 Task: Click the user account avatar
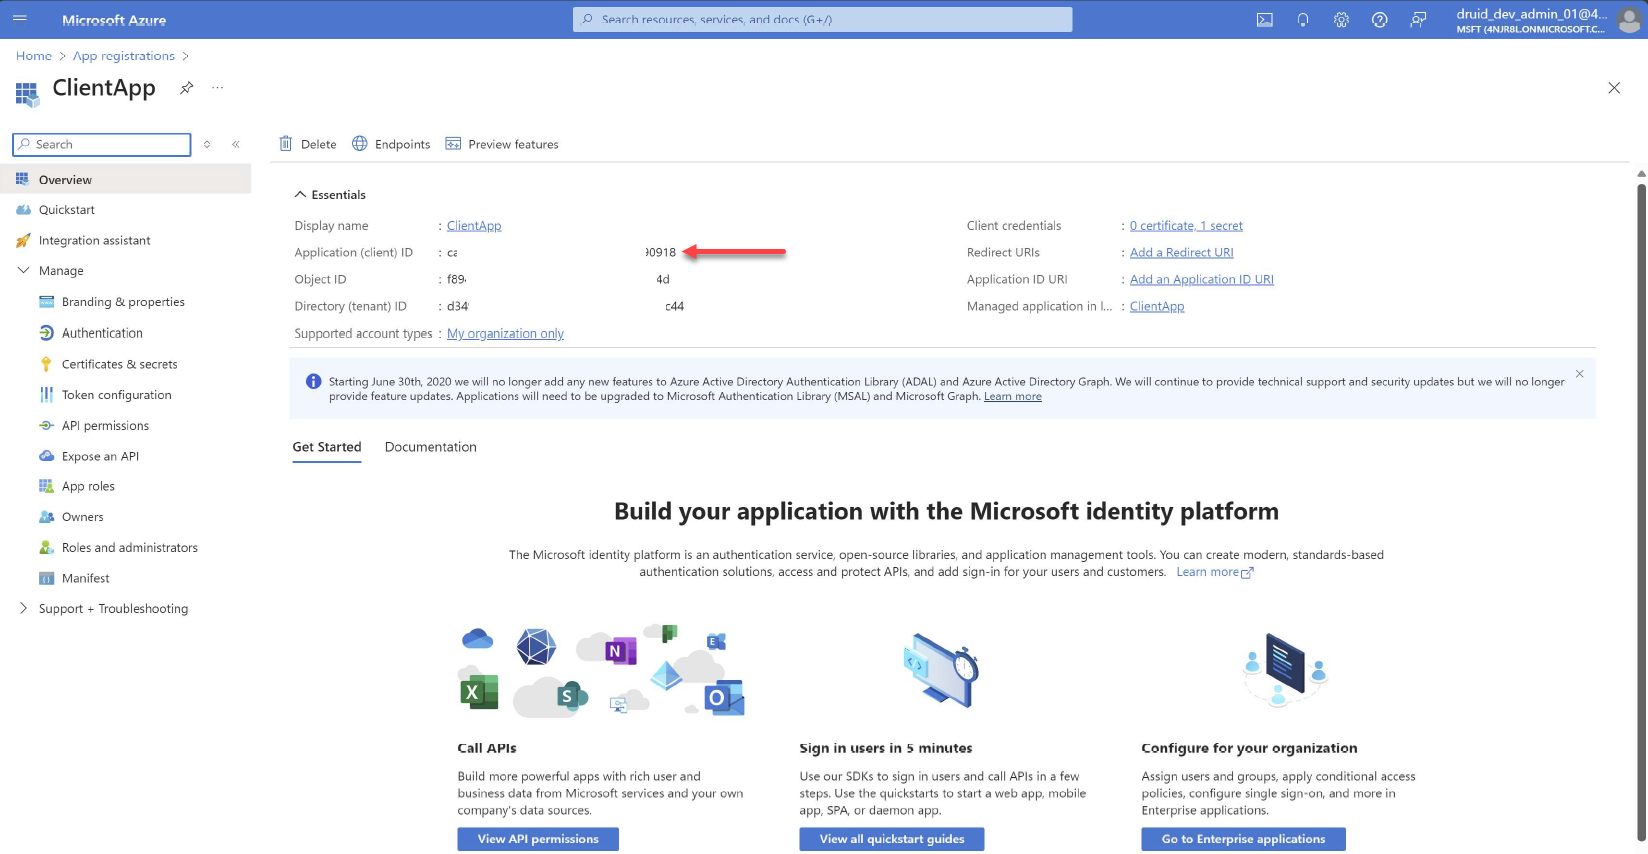click(1631, 21)
